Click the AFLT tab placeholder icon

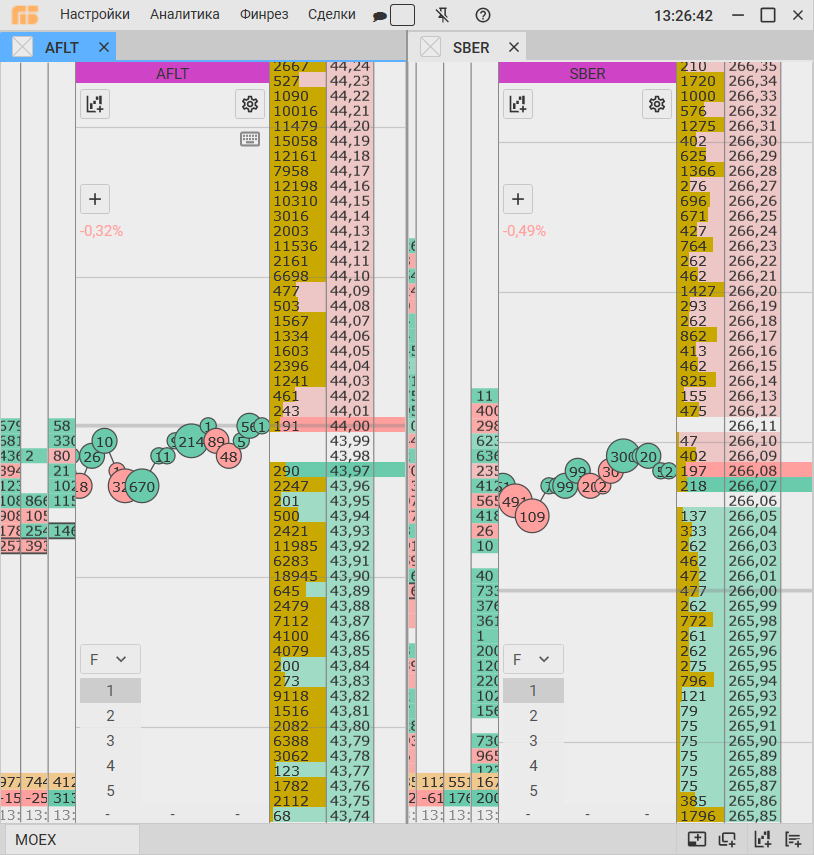coord(22,47)
